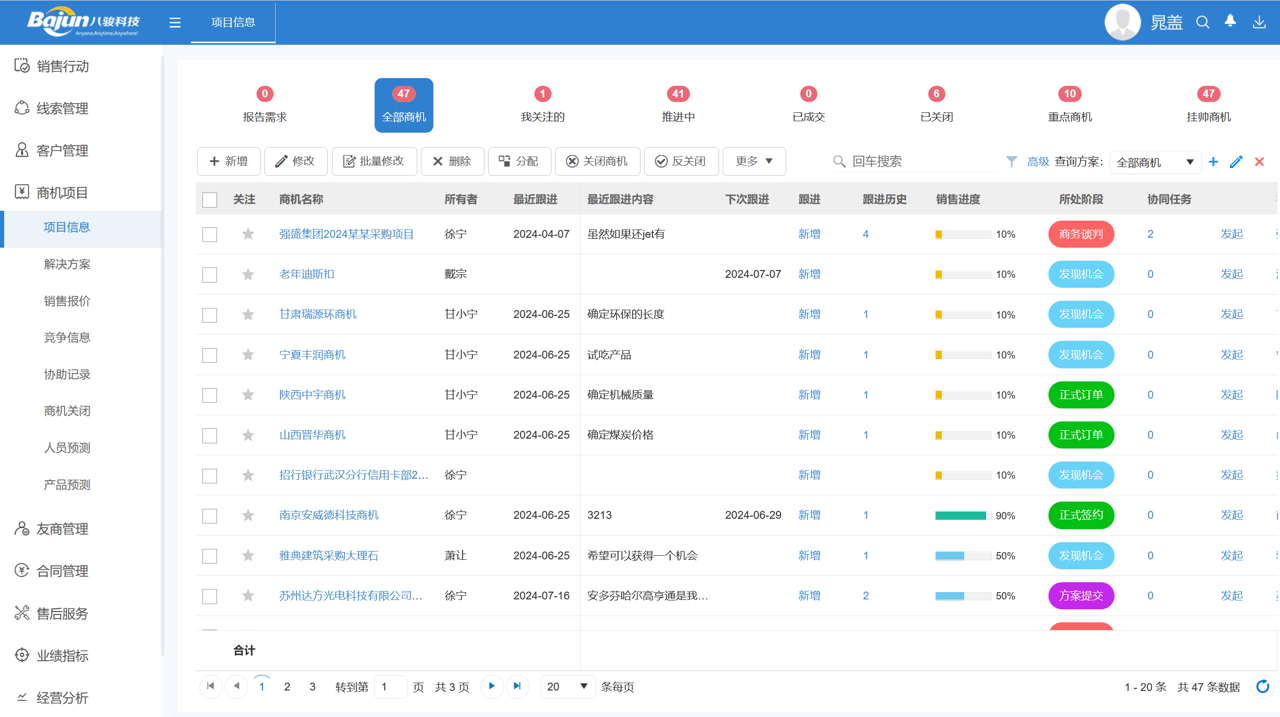Star the 南京安威德科技商机 row as favorite
The image size is (1280, 717).
click(x=247, y=515)
